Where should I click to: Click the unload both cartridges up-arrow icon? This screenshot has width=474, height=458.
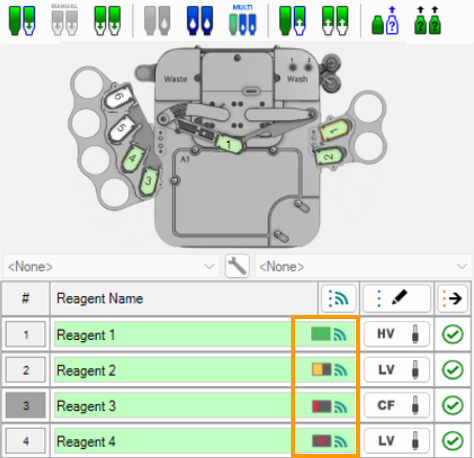click(x=335, y=21)
